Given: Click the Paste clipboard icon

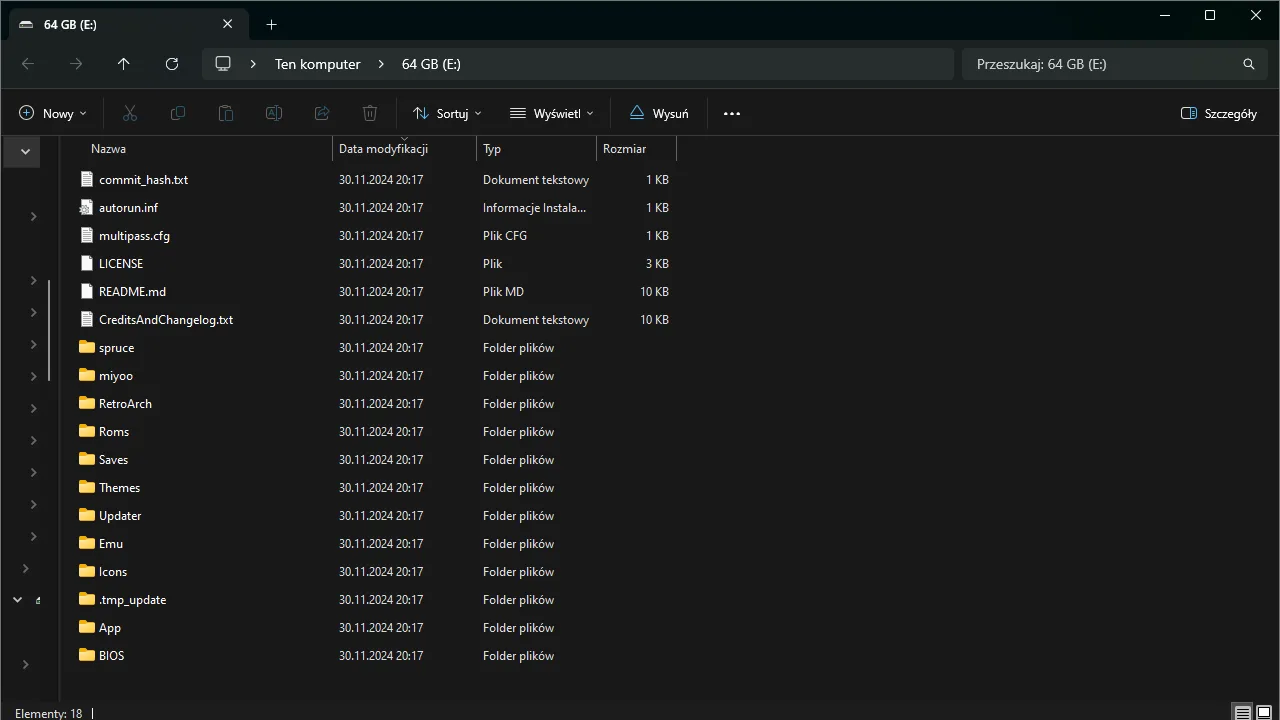Looking at the screenshot, I should click(x=226, y=114).
